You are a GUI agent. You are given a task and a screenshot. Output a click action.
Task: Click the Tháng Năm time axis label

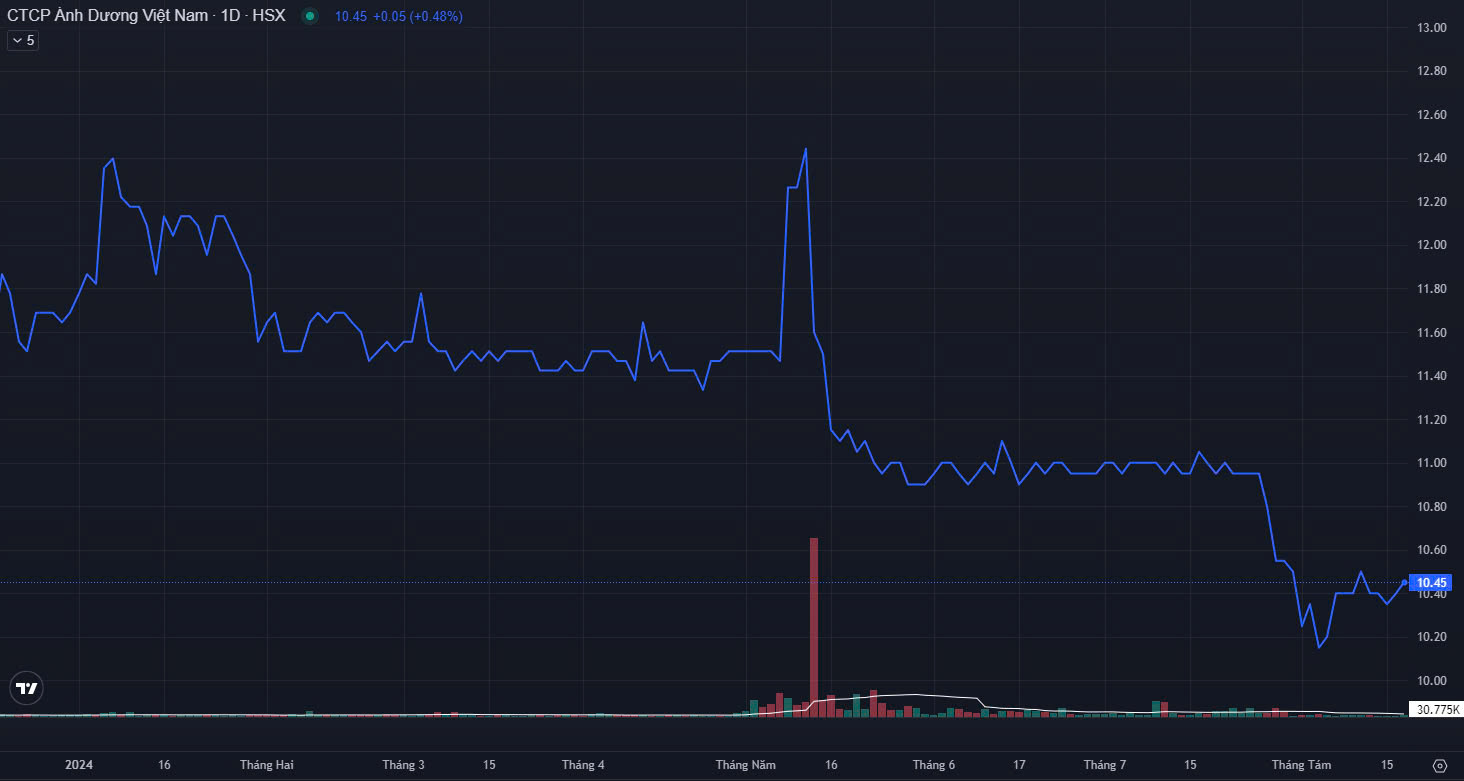[746, 765]
